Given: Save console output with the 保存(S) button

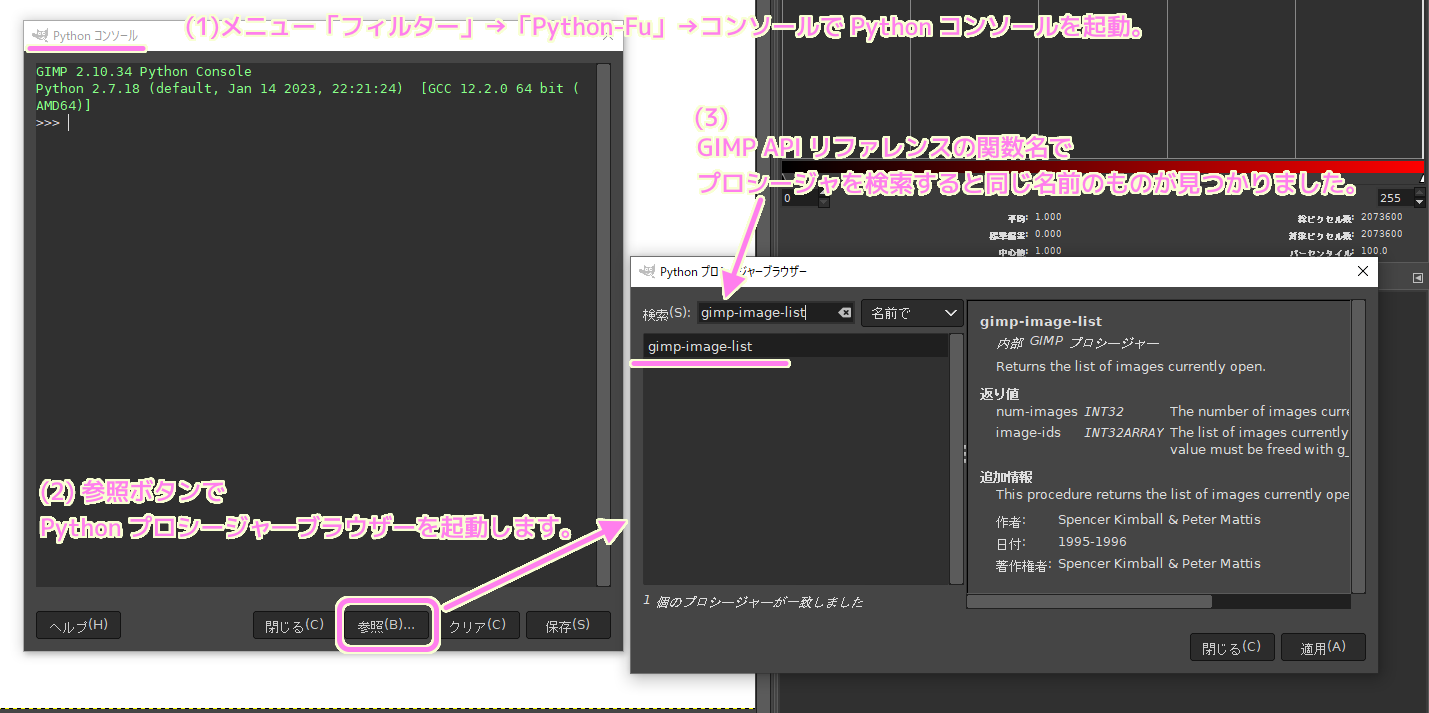Looking at the screenshot, I should coord(568,625).
